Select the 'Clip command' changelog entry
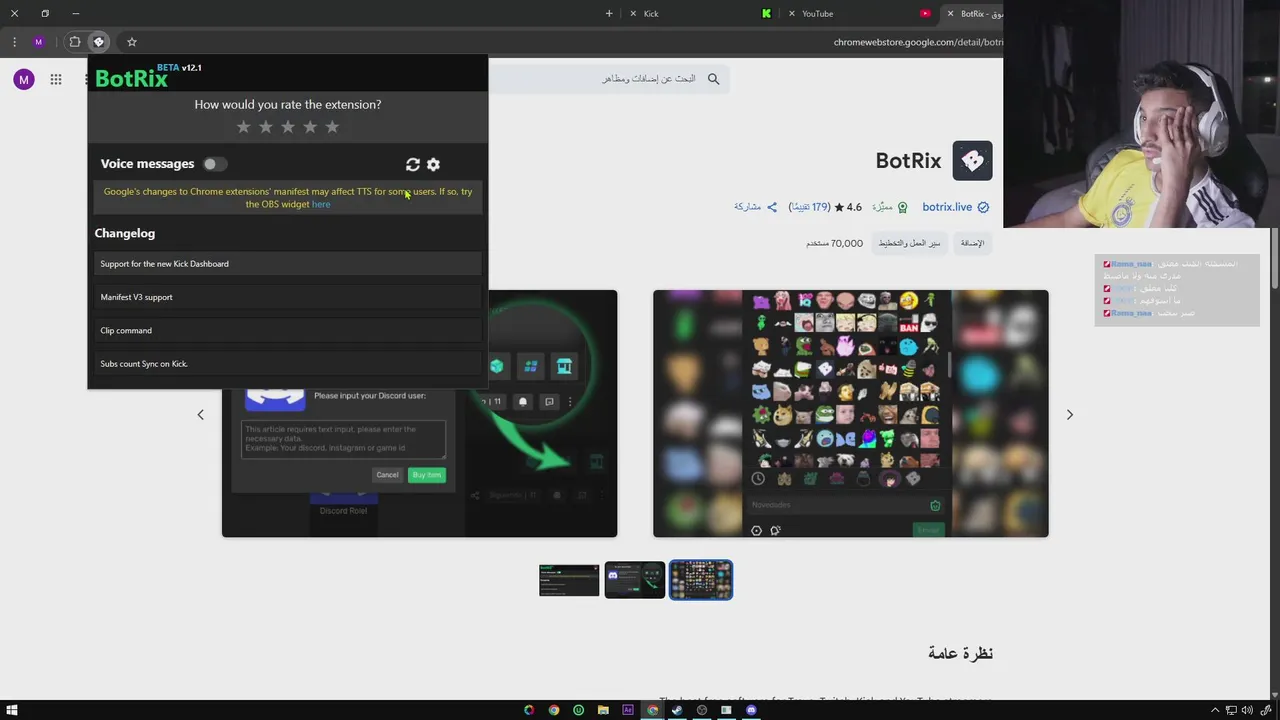Image resolution: width=1280 pixels, height=720 pixels. [288, 330]
